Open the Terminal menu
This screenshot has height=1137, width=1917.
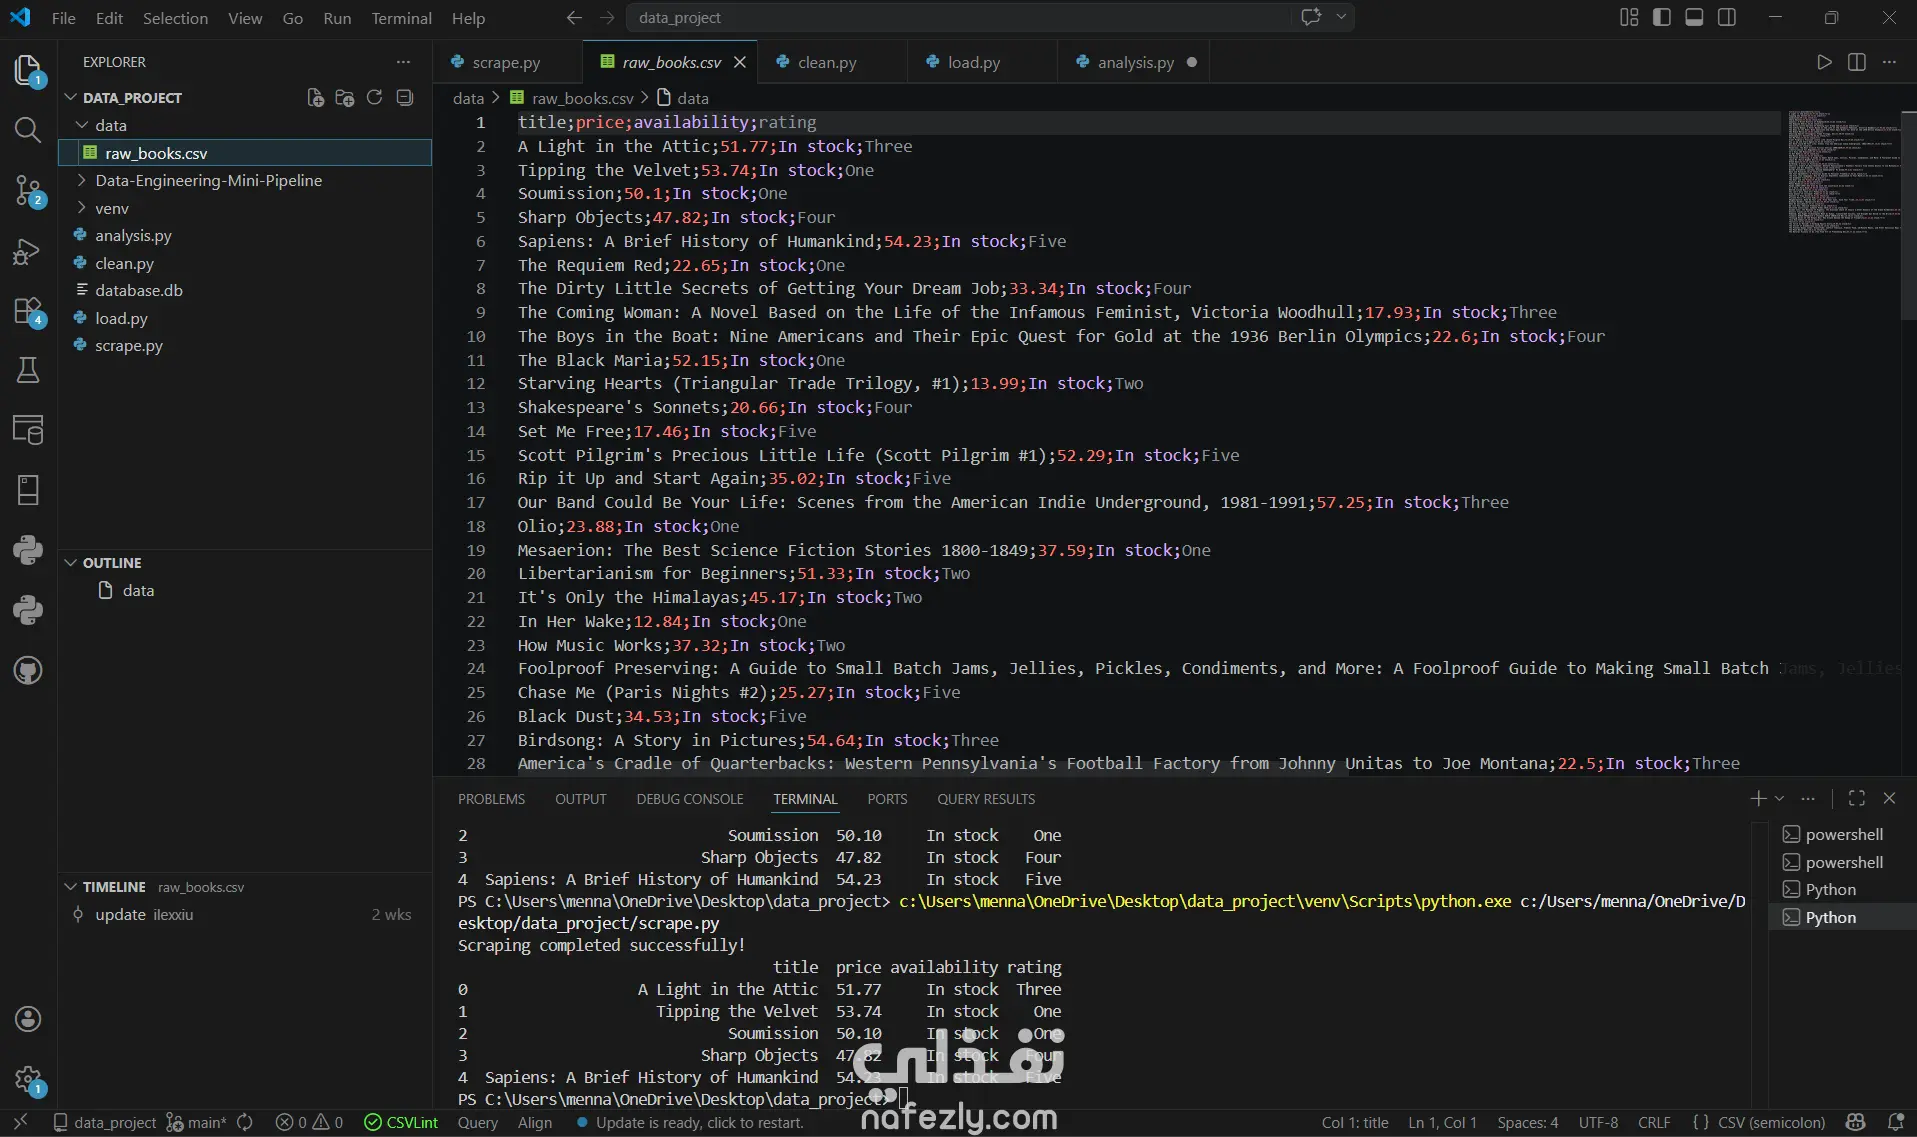click(401, 18)
